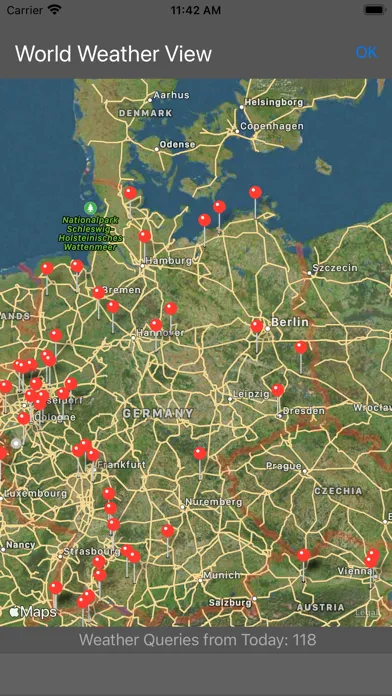Select the lone pin north of Nuremberg
Screen dimensions: 392x696
tap(200, 453)
